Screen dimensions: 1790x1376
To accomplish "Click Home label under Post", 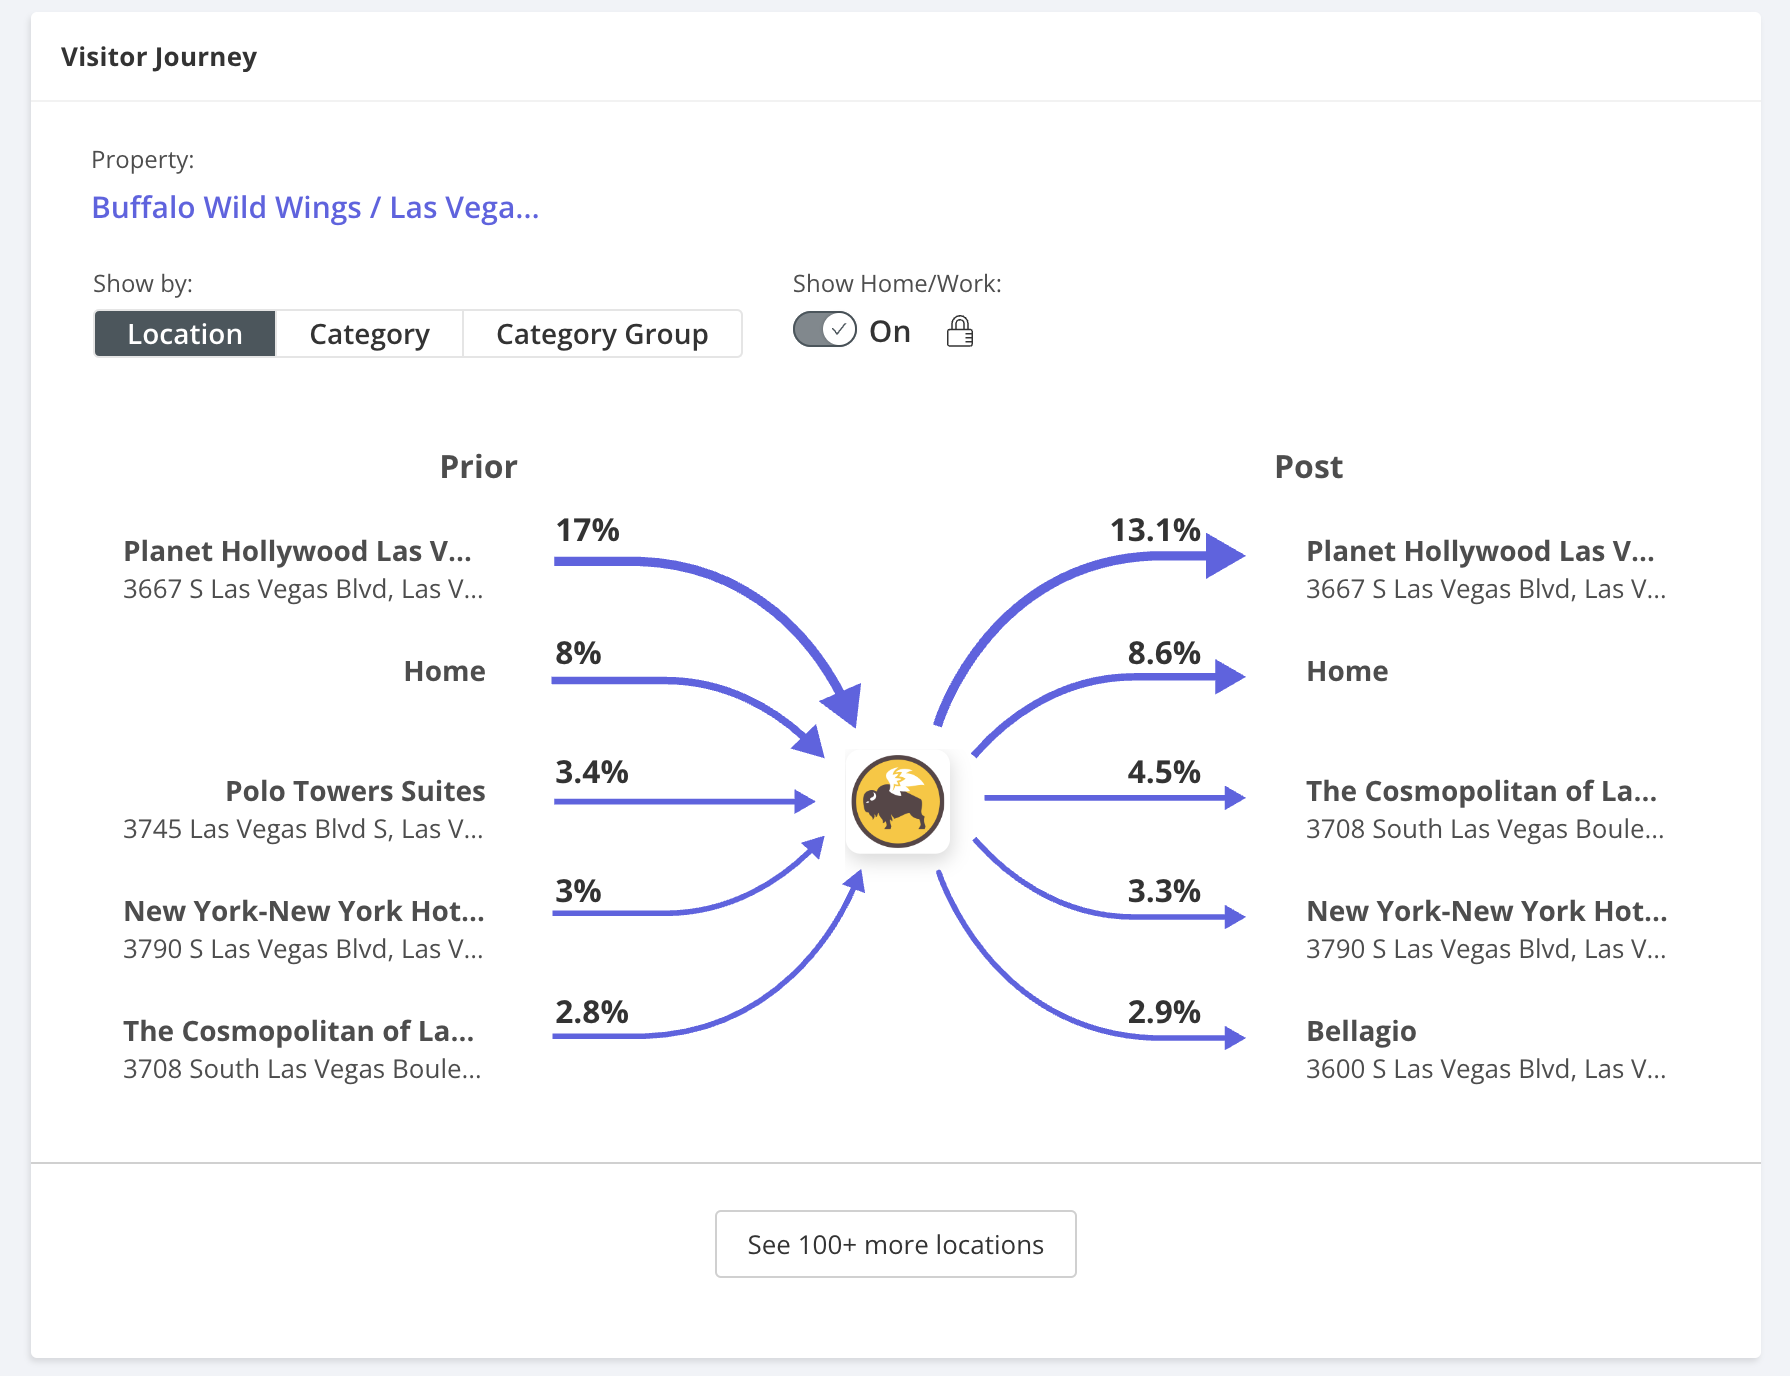I will pyautogui.click(x=1347, y=671).
